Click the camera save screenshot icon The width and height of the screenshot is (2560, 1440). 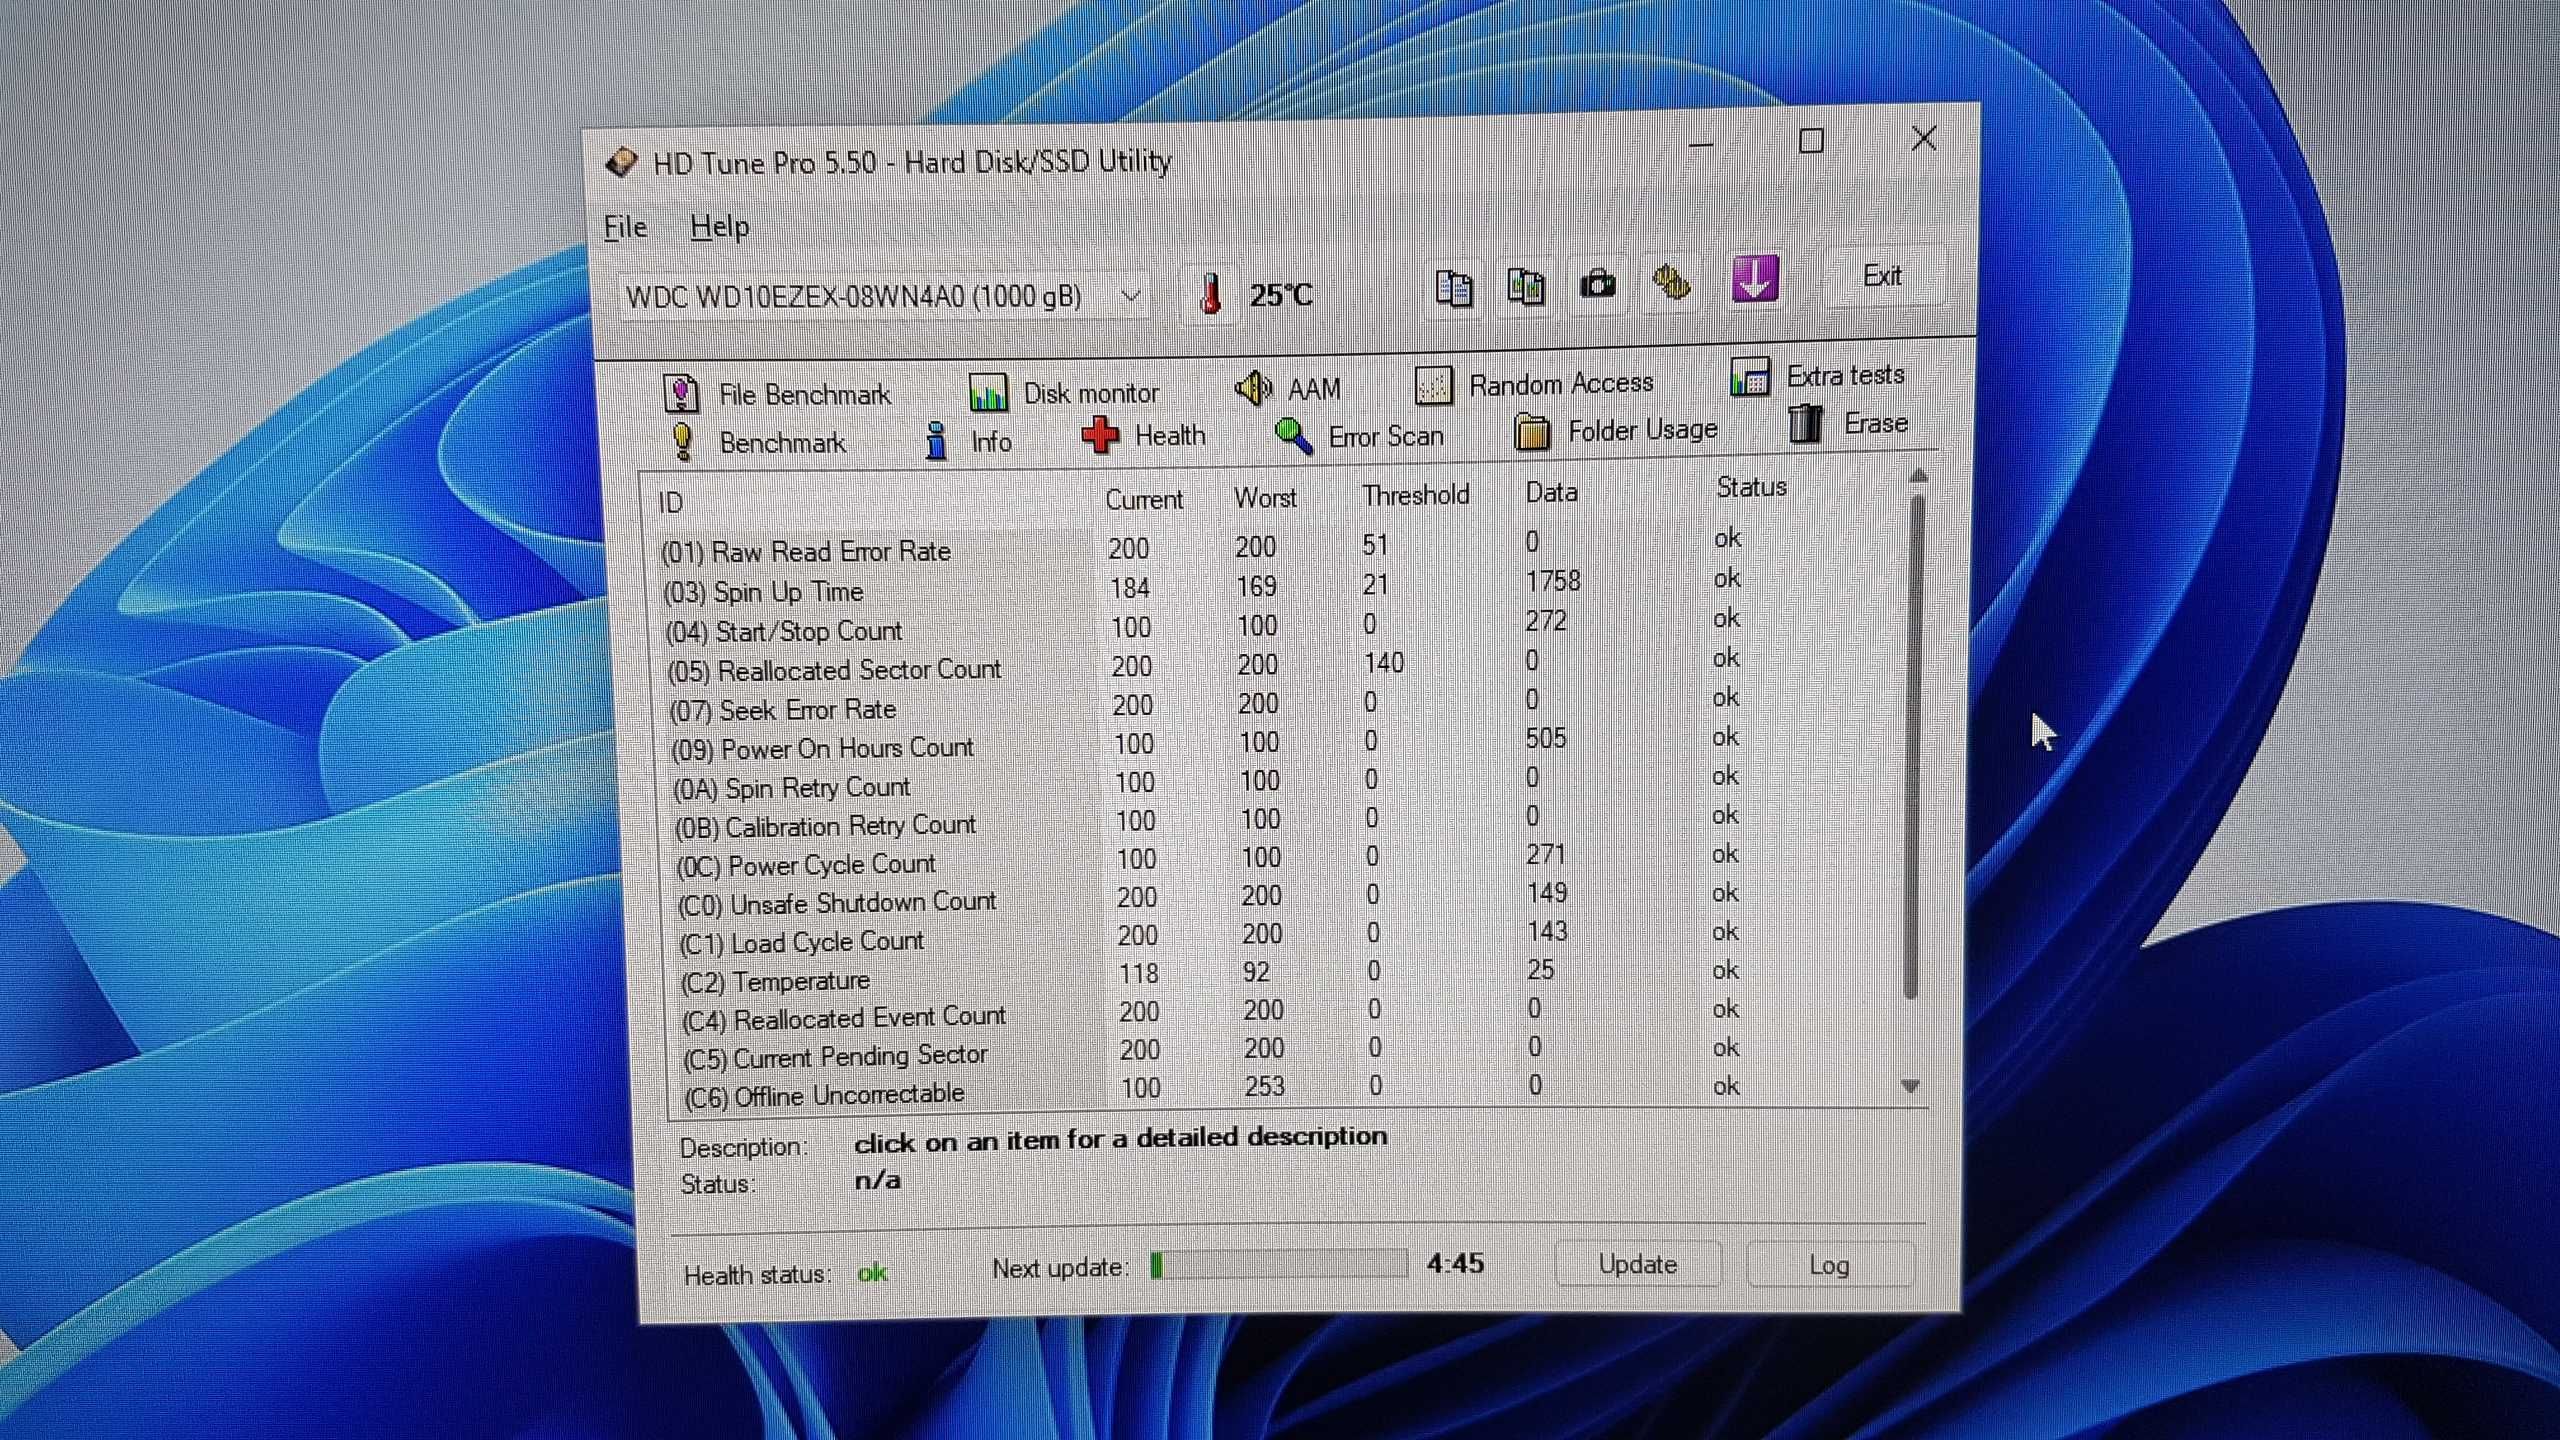(1598, 285)
